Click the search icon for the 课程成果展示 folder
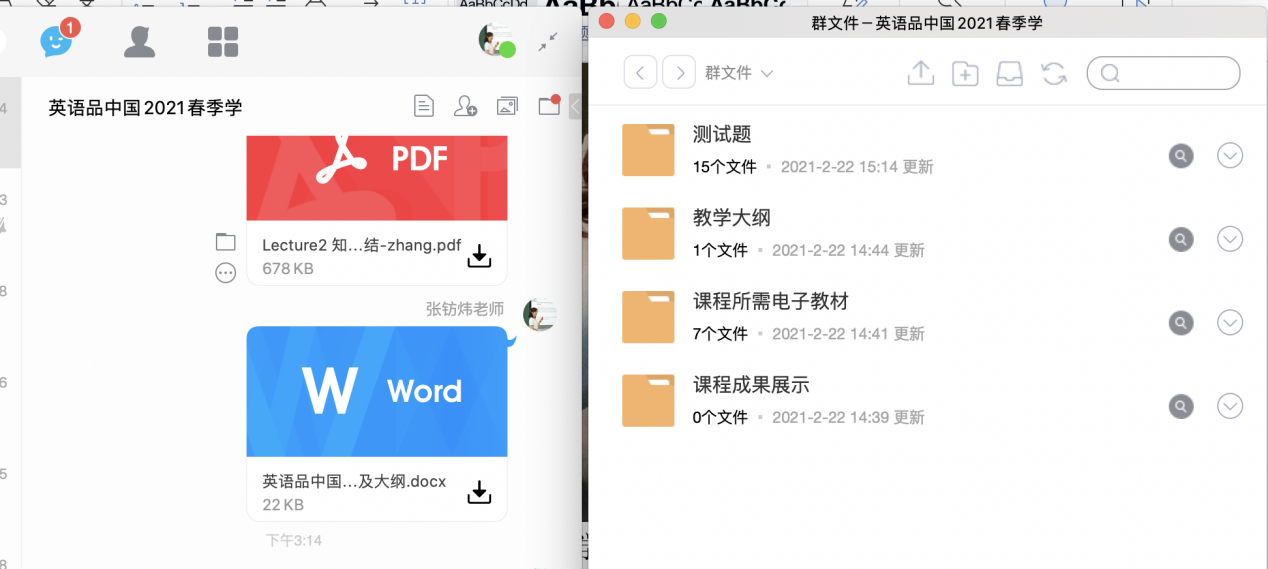Screen dimensions: 1268x569 tap(1181, 406)
